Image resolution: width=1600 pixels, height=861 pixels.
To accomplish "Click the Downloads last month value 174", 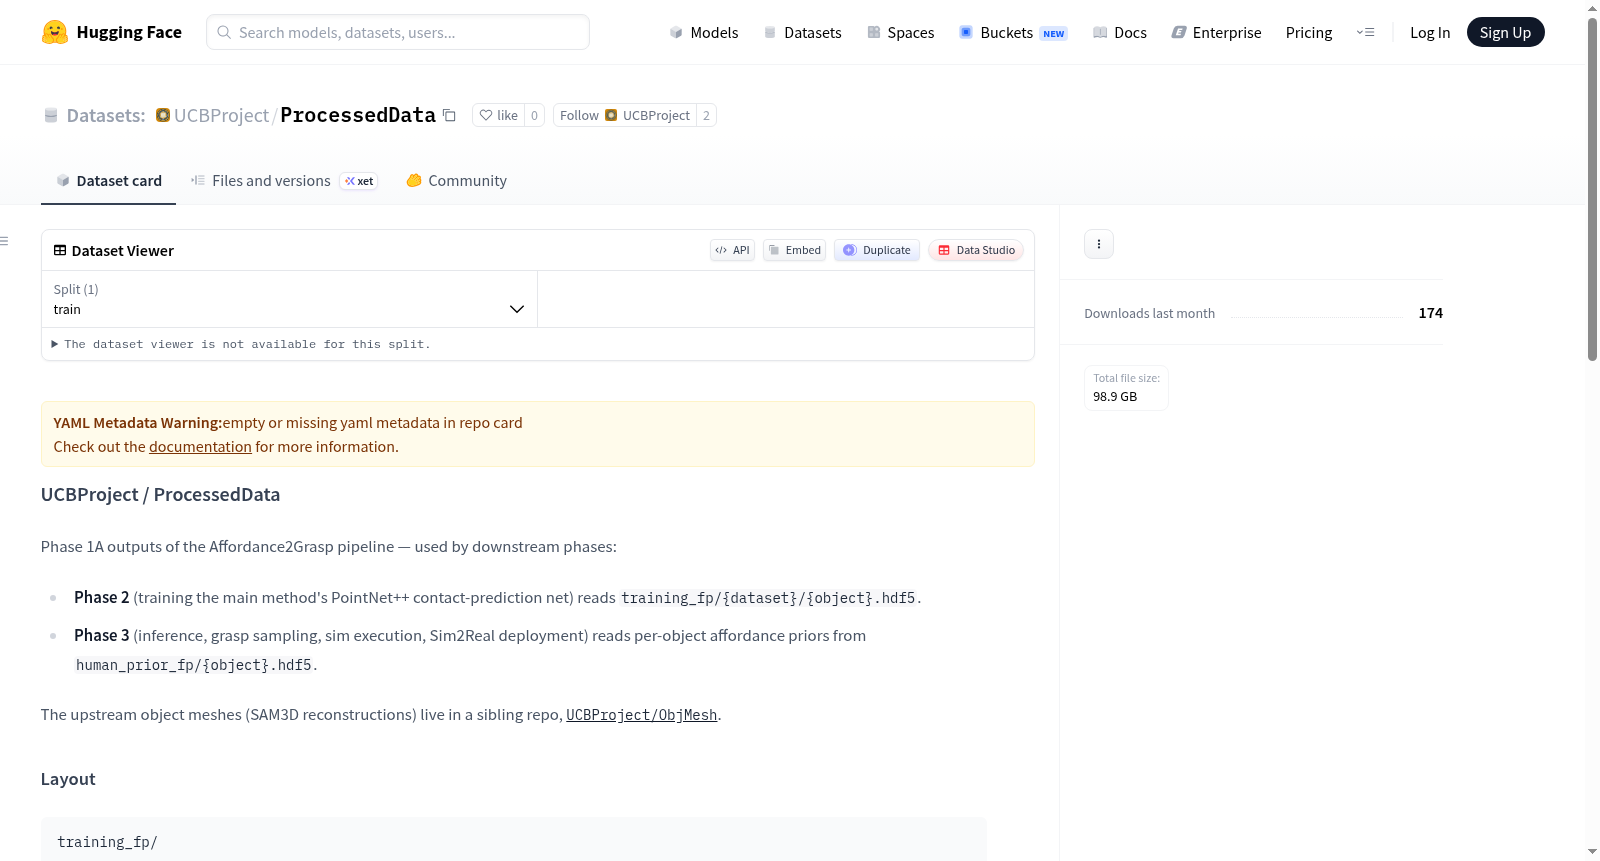I will [1431, 313].
